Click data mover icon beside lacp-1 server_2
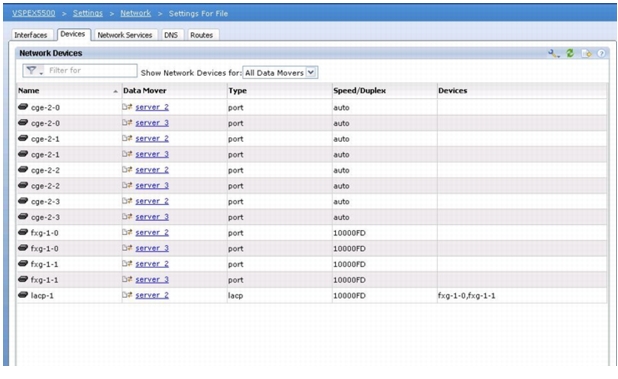 pyautogui.click(x=127, y=295)
